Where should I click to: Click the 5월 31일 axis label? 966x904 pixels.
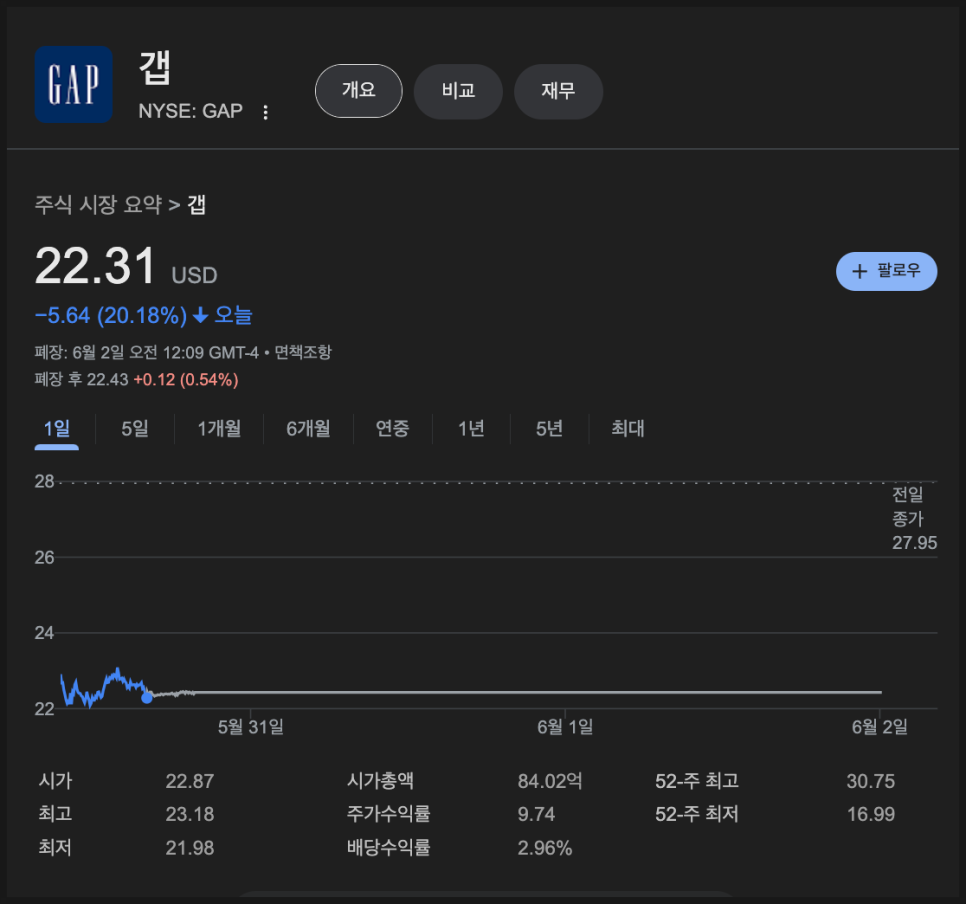tap(251, 727)
